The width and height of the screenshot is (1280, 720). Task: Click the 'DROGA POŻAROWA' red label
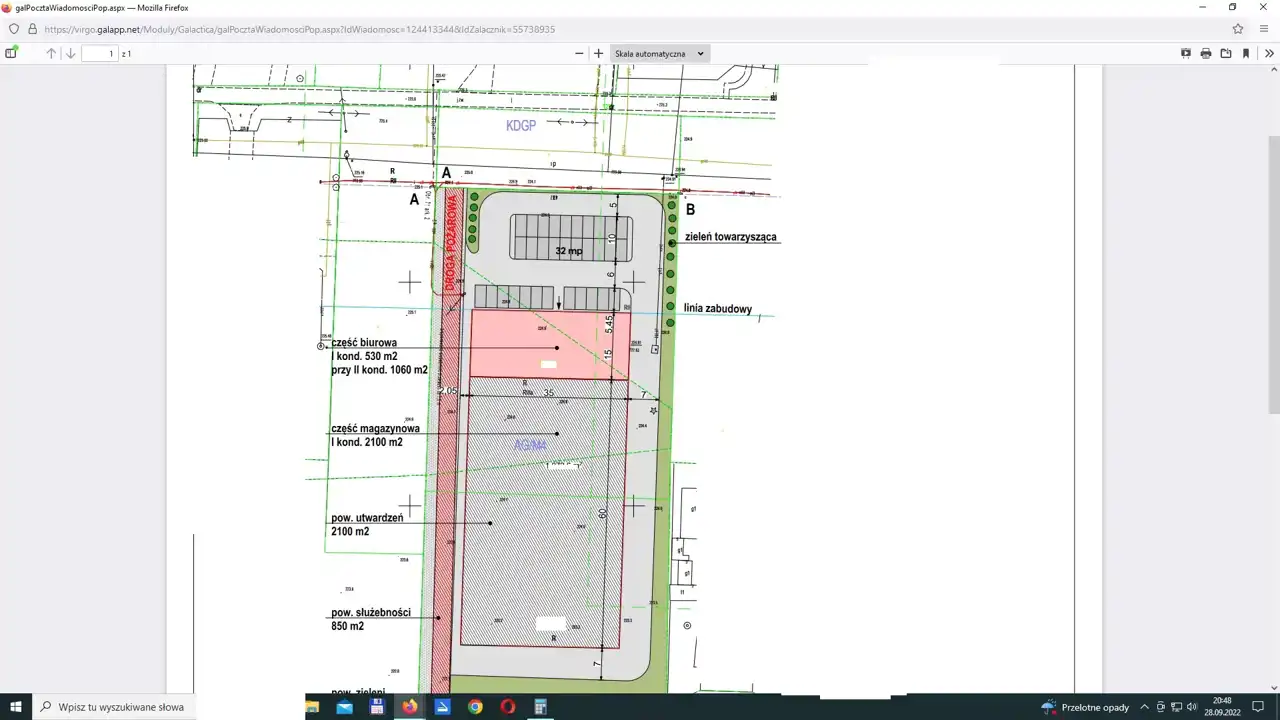tap(451, 243)
